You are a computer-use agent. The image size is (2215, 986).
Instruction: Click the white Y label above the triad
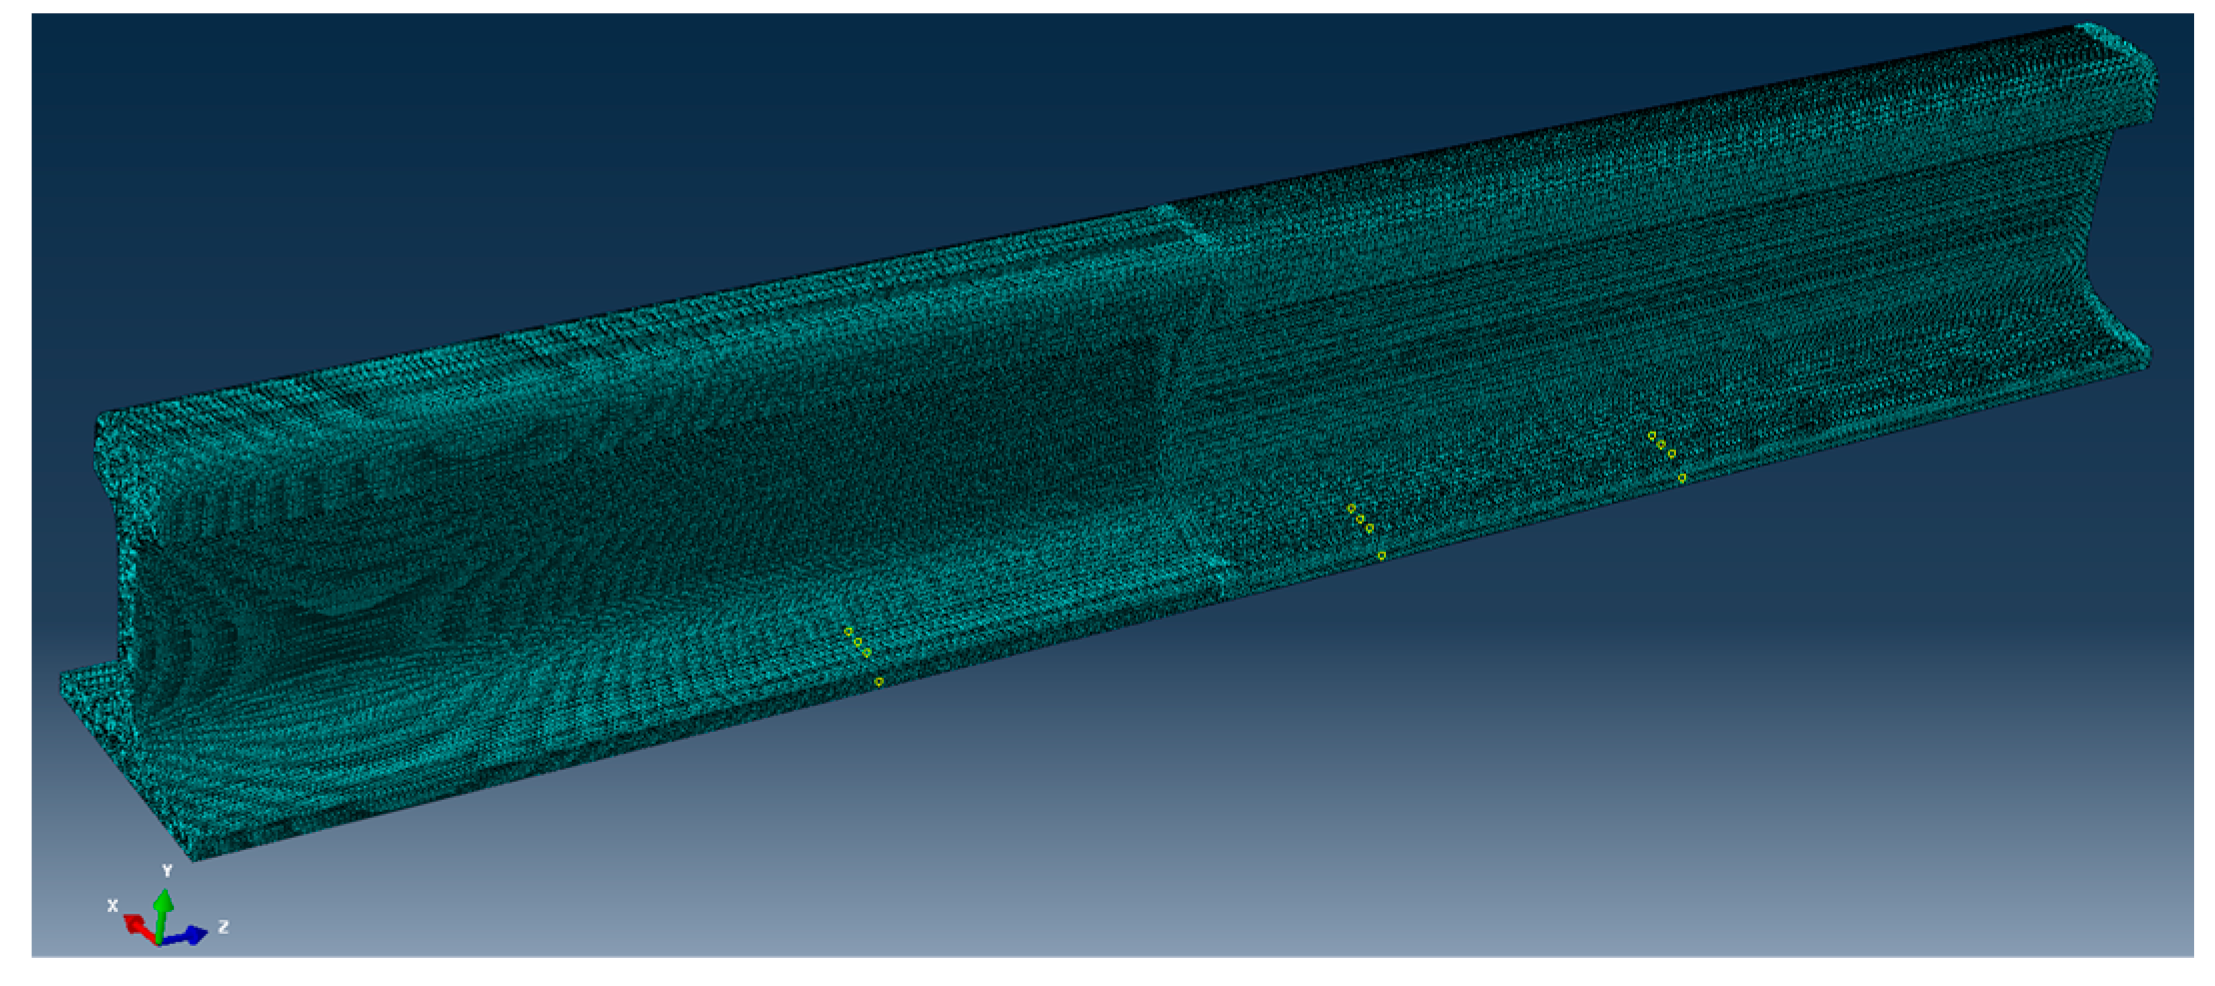[x=167, y=871]
